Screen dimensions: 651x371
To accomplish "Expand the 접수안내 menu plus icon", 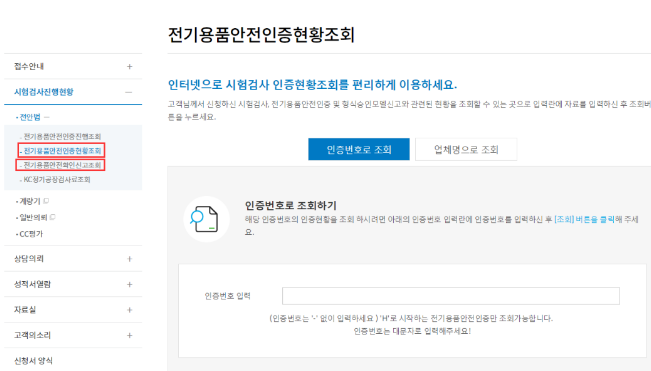I will pyautogui.click(x=130, y=66).
